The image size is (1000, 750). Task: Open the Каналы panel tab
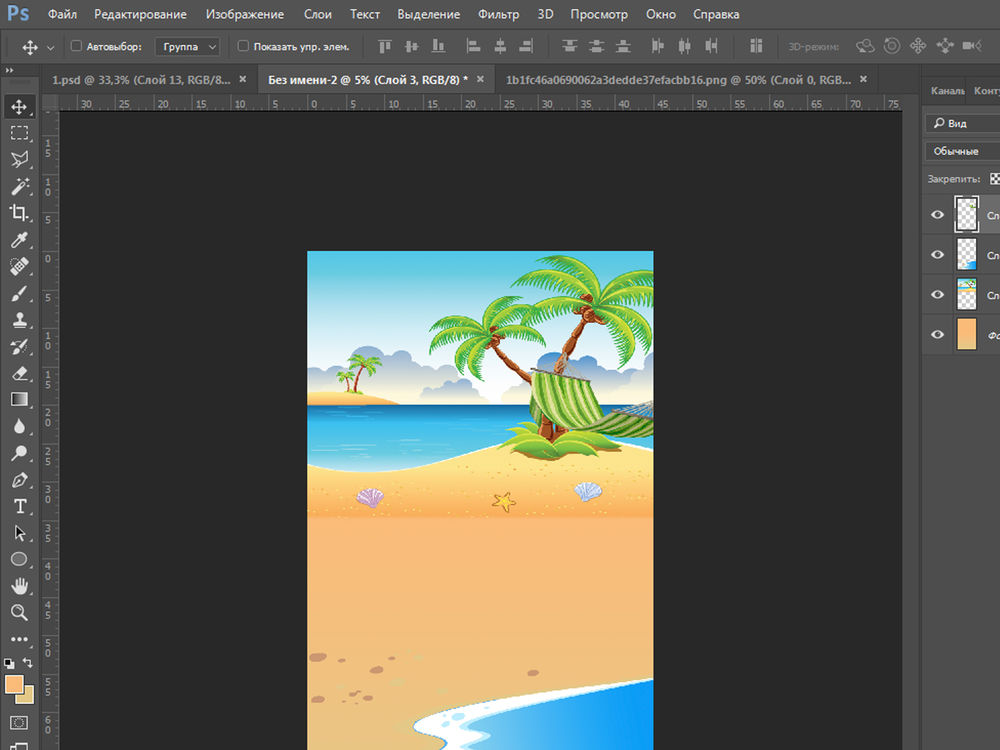946,90
